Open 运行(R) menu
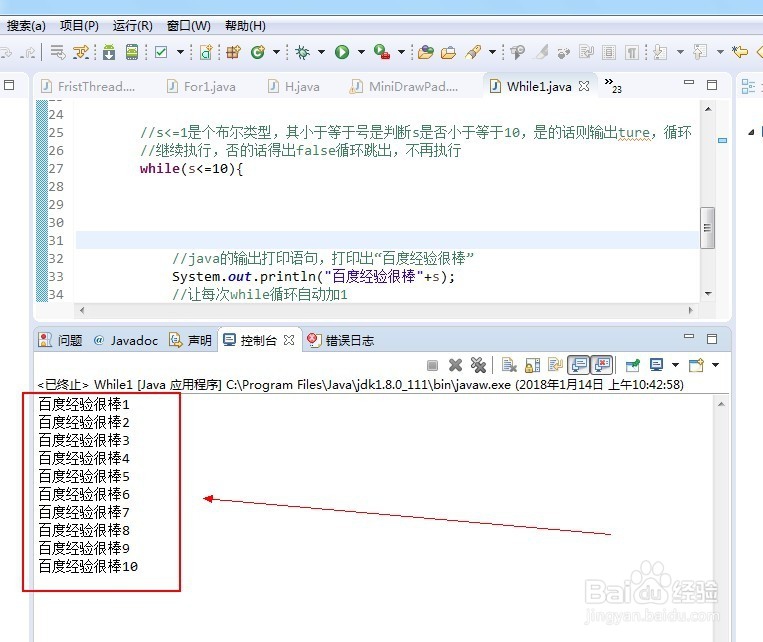 tap(132, 26)
